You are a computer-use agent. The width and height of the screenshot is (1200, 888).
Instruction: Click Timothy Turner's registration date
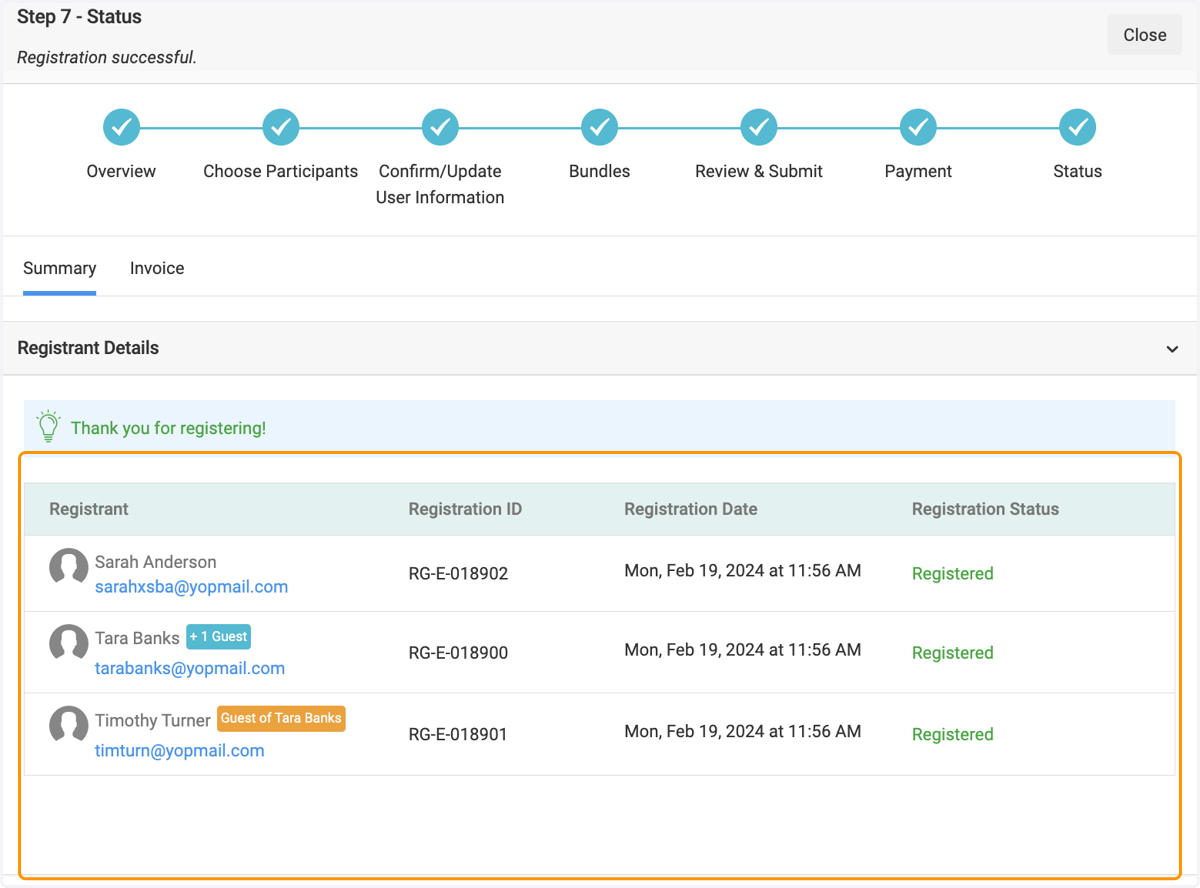coord(743,731)
